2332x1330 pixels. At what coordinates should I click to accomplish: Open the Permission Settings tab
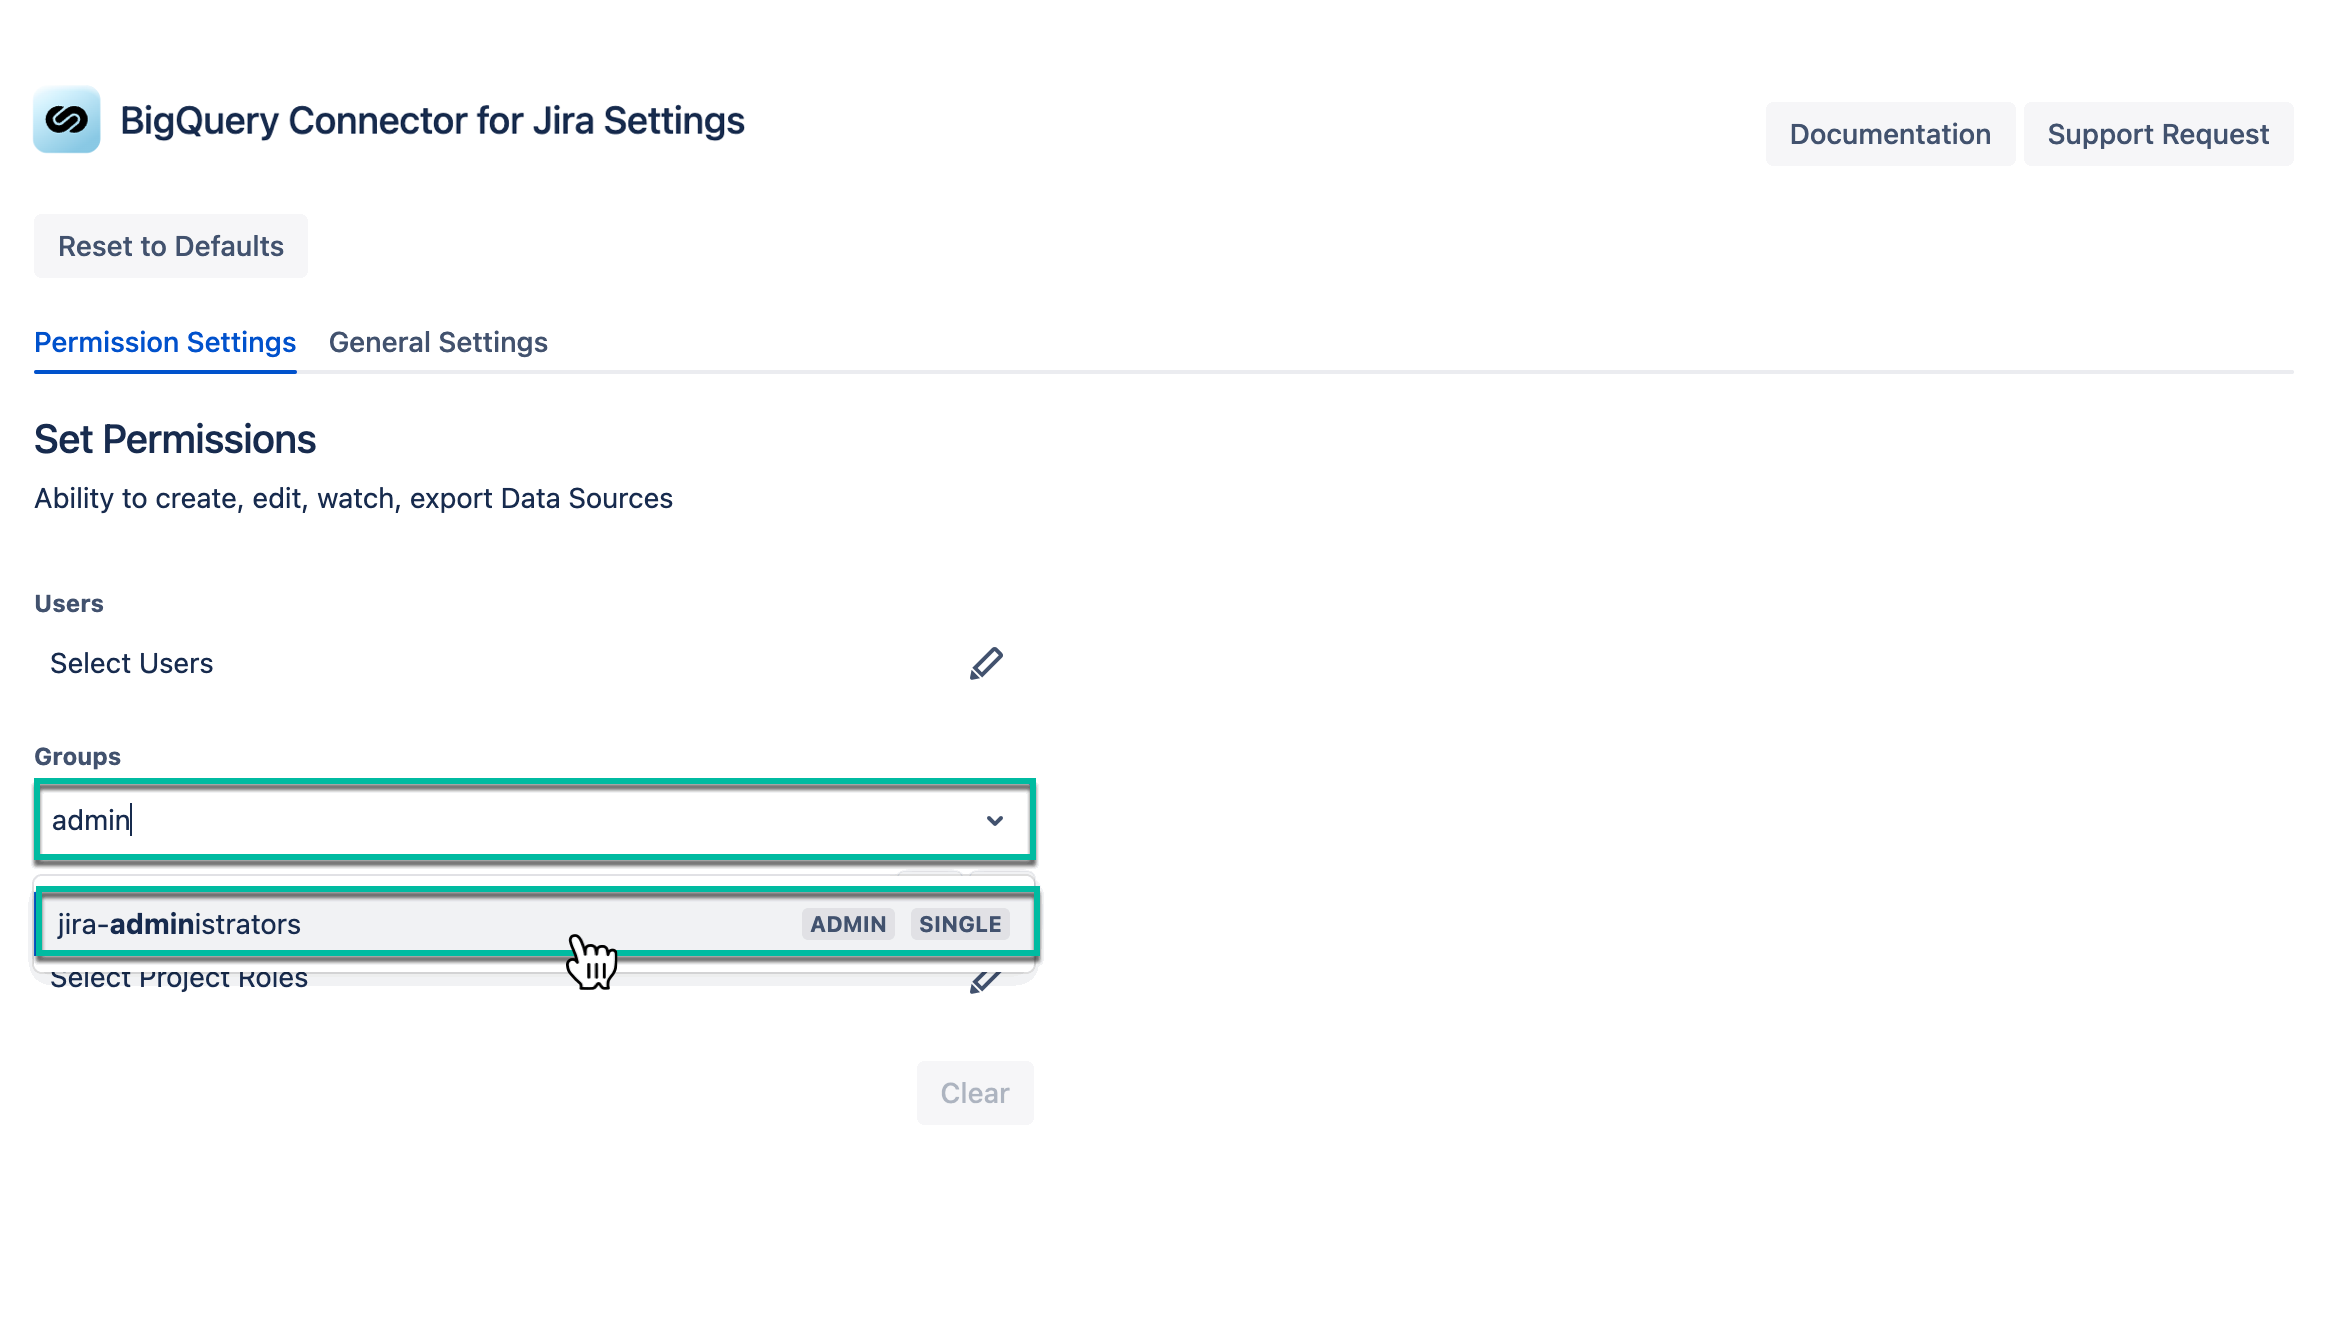click(165, 342)
